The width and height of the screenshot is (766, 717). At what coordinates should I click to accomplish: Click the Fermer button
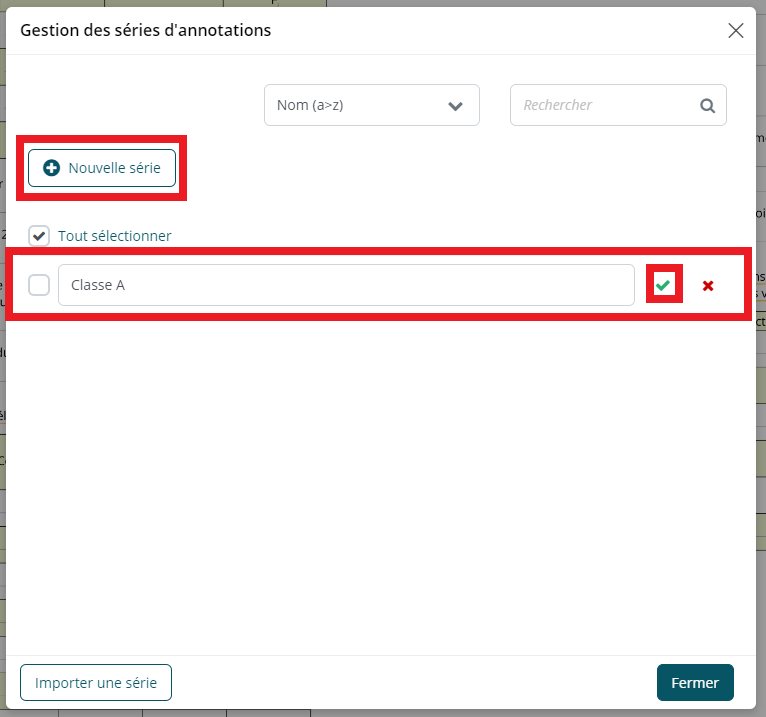pos(694,683)
